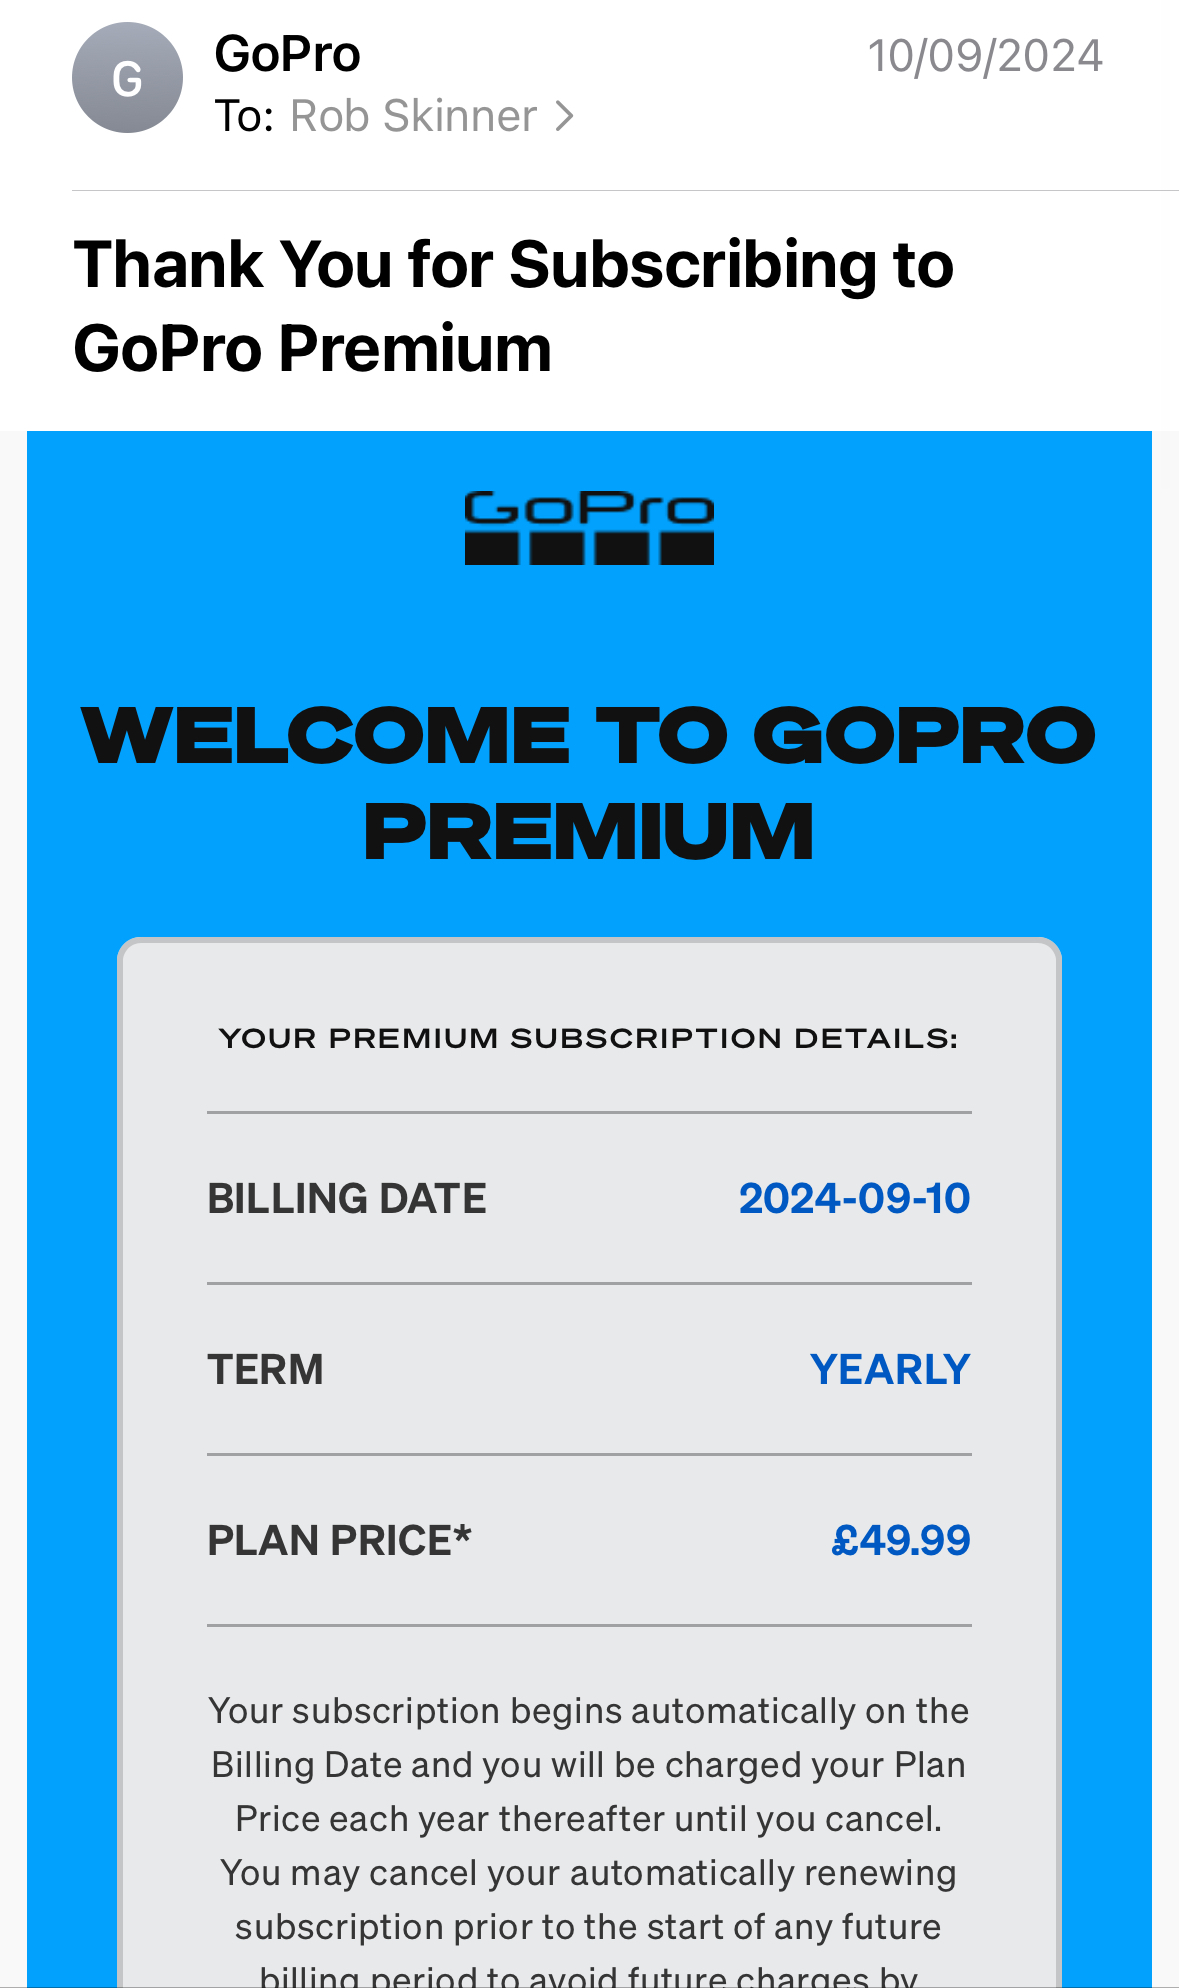Tap the 'To:' label in the header
The image size is (1179, 1988).
(x=244, y=117)
